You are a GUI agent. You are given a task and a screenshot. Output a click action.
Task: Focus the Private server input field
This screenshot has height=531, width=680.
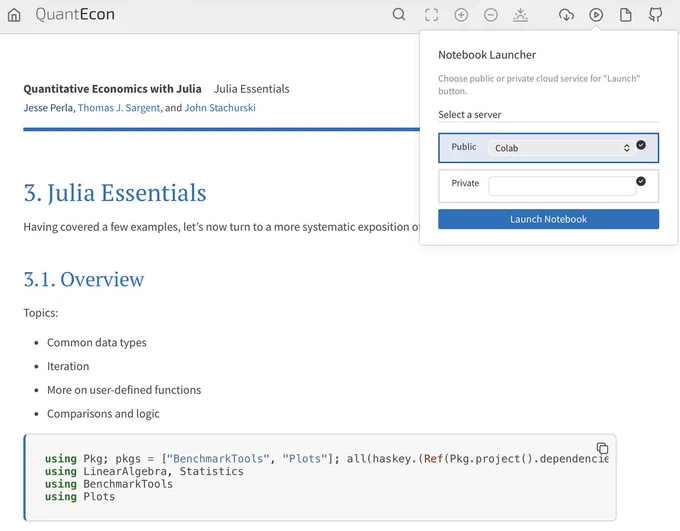pos(562,186)
